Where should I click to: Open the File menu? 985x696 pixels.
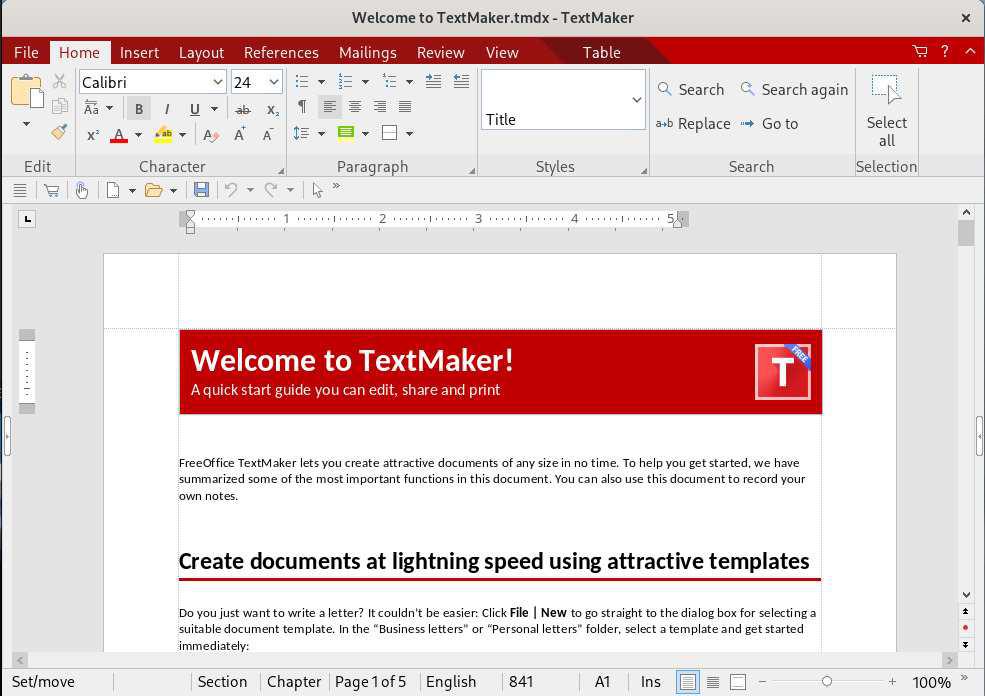pos(26,53)
